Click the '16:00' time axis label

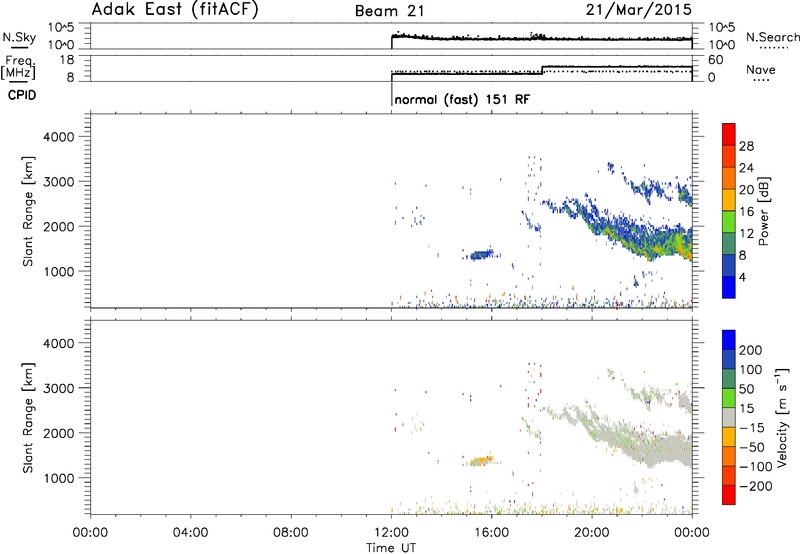[x=492, y=533]
